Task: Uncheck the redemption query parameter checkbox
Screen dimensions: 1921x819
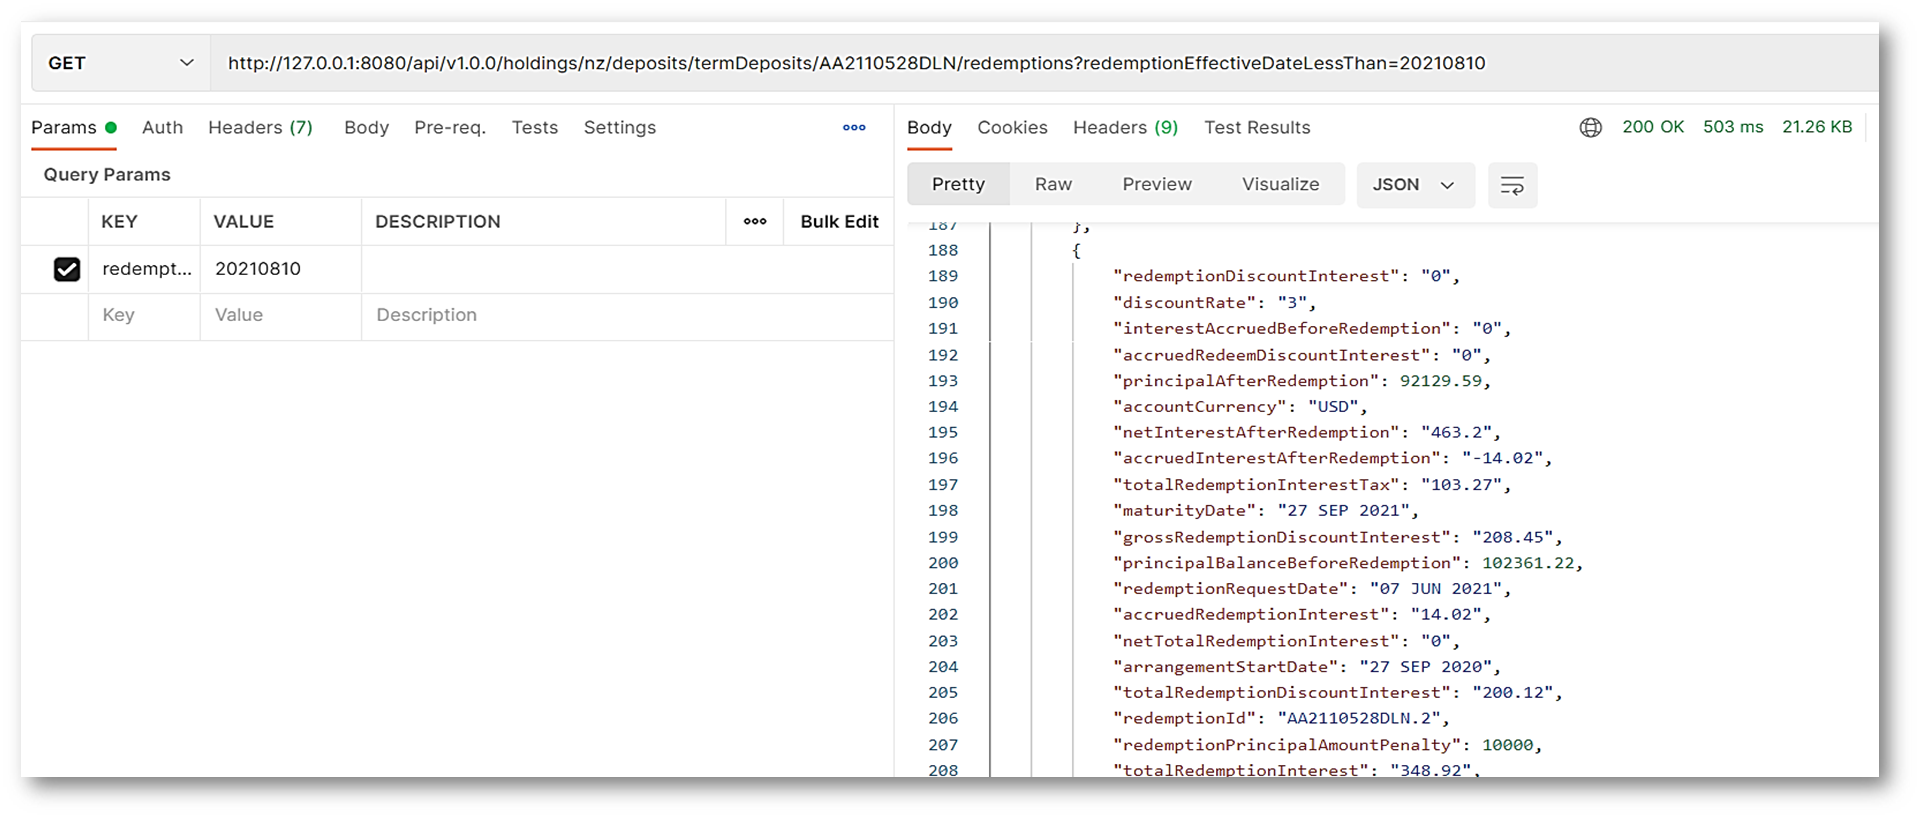Action: [67, 270]
